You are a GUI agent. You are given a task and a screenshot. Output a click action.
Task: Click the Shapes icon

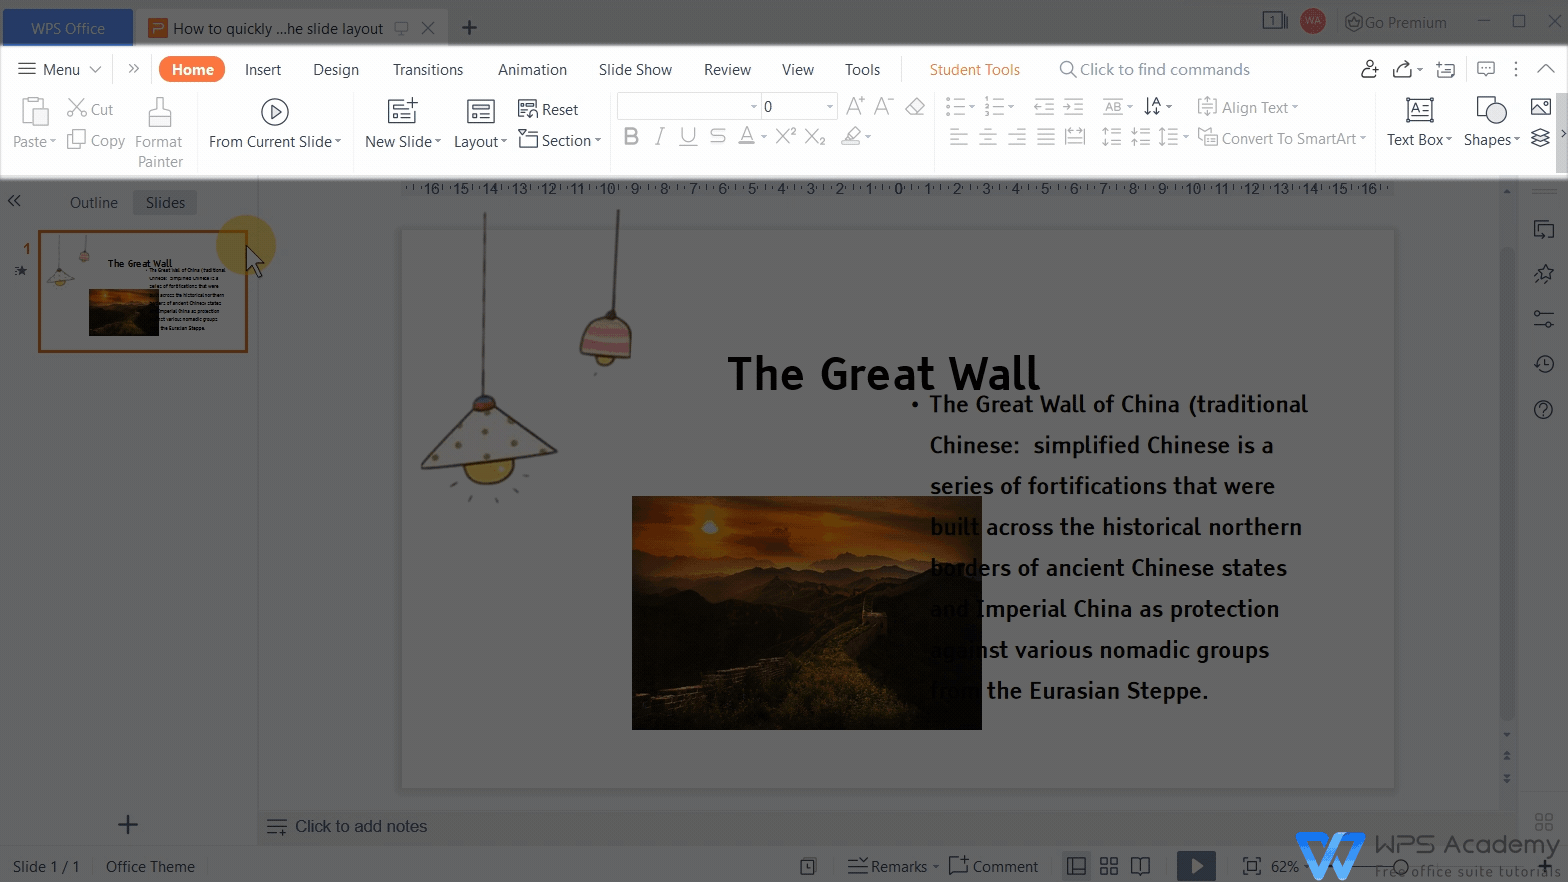pyautogui.click(x=1491, y=110)
